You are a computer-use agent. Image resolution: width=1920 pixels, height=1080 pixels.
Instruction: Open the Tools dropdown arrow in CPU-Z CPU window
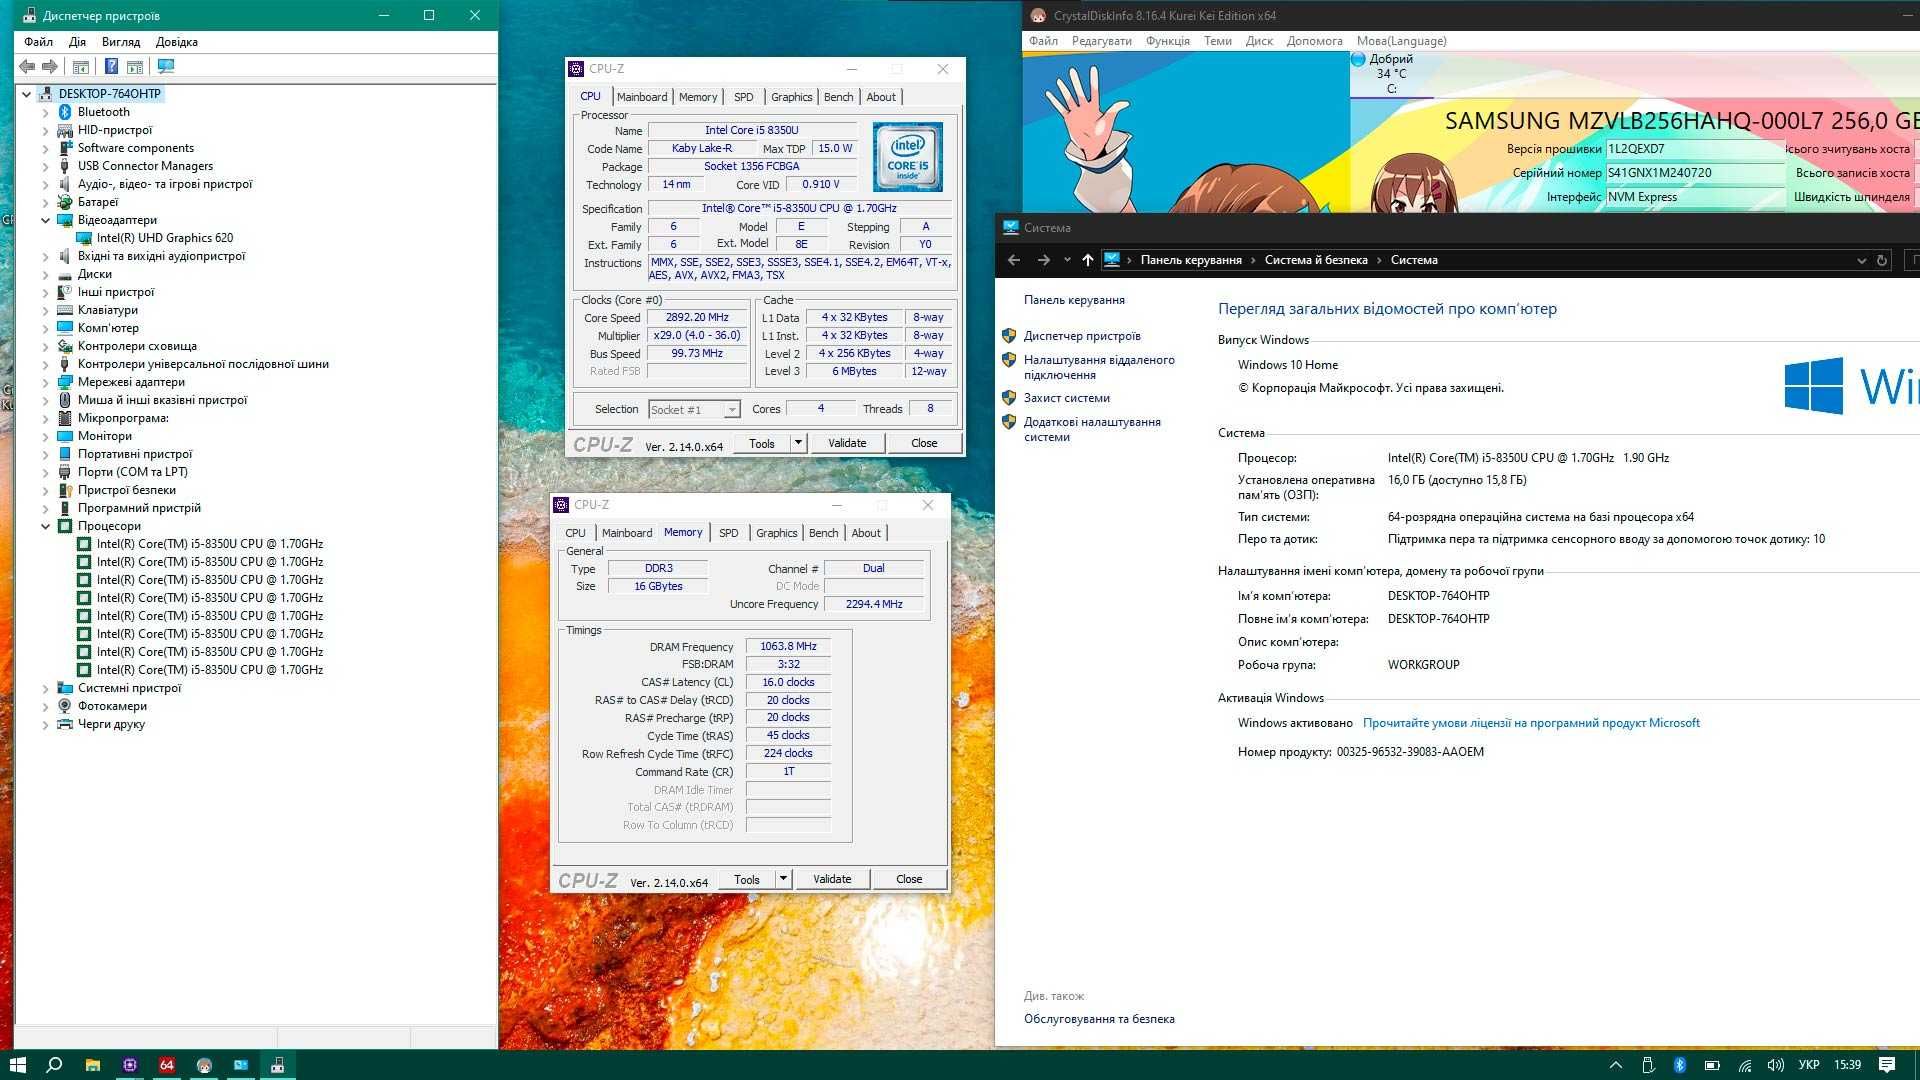point(798,443)
